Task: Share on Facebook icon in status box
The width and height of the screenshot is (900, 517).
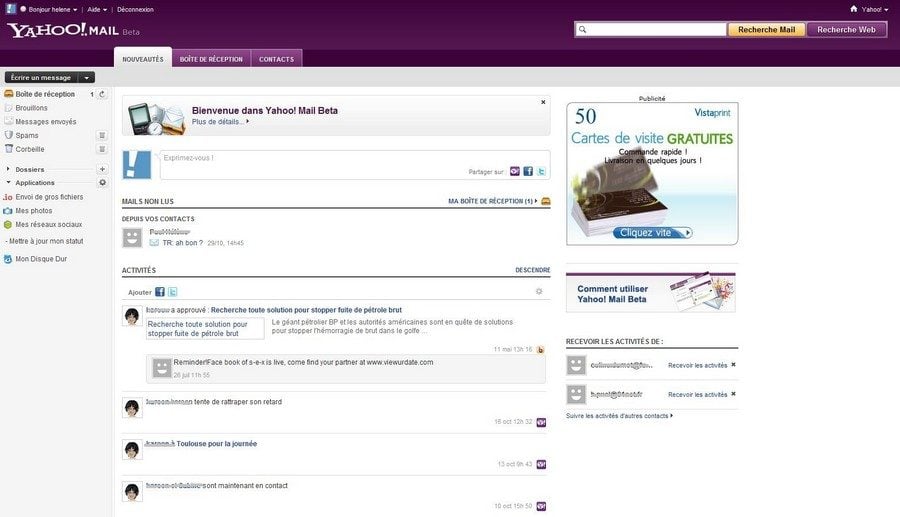Action: coord(528,171)
